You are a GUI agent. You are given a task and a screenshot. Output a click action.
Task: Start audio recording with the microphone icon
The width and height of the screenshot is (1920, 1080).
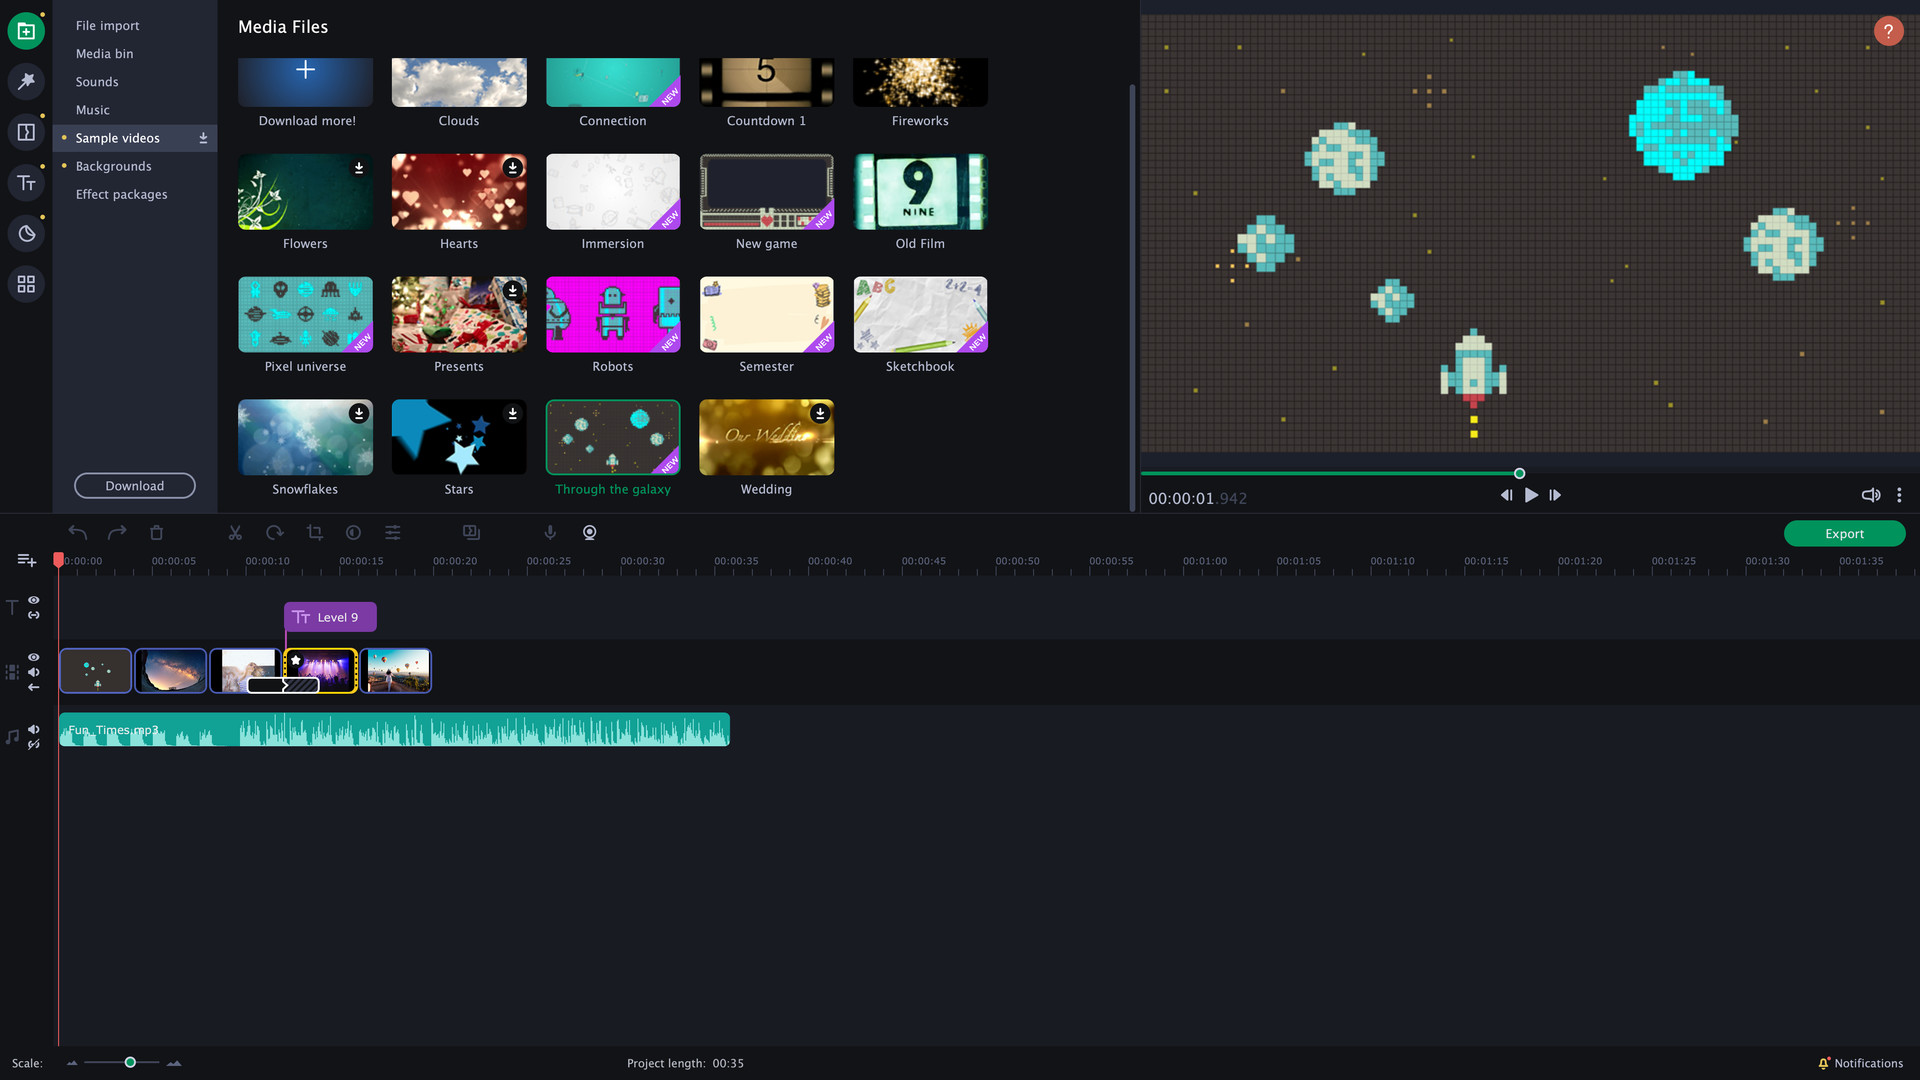pyautogui.click(x=550, y=532)
